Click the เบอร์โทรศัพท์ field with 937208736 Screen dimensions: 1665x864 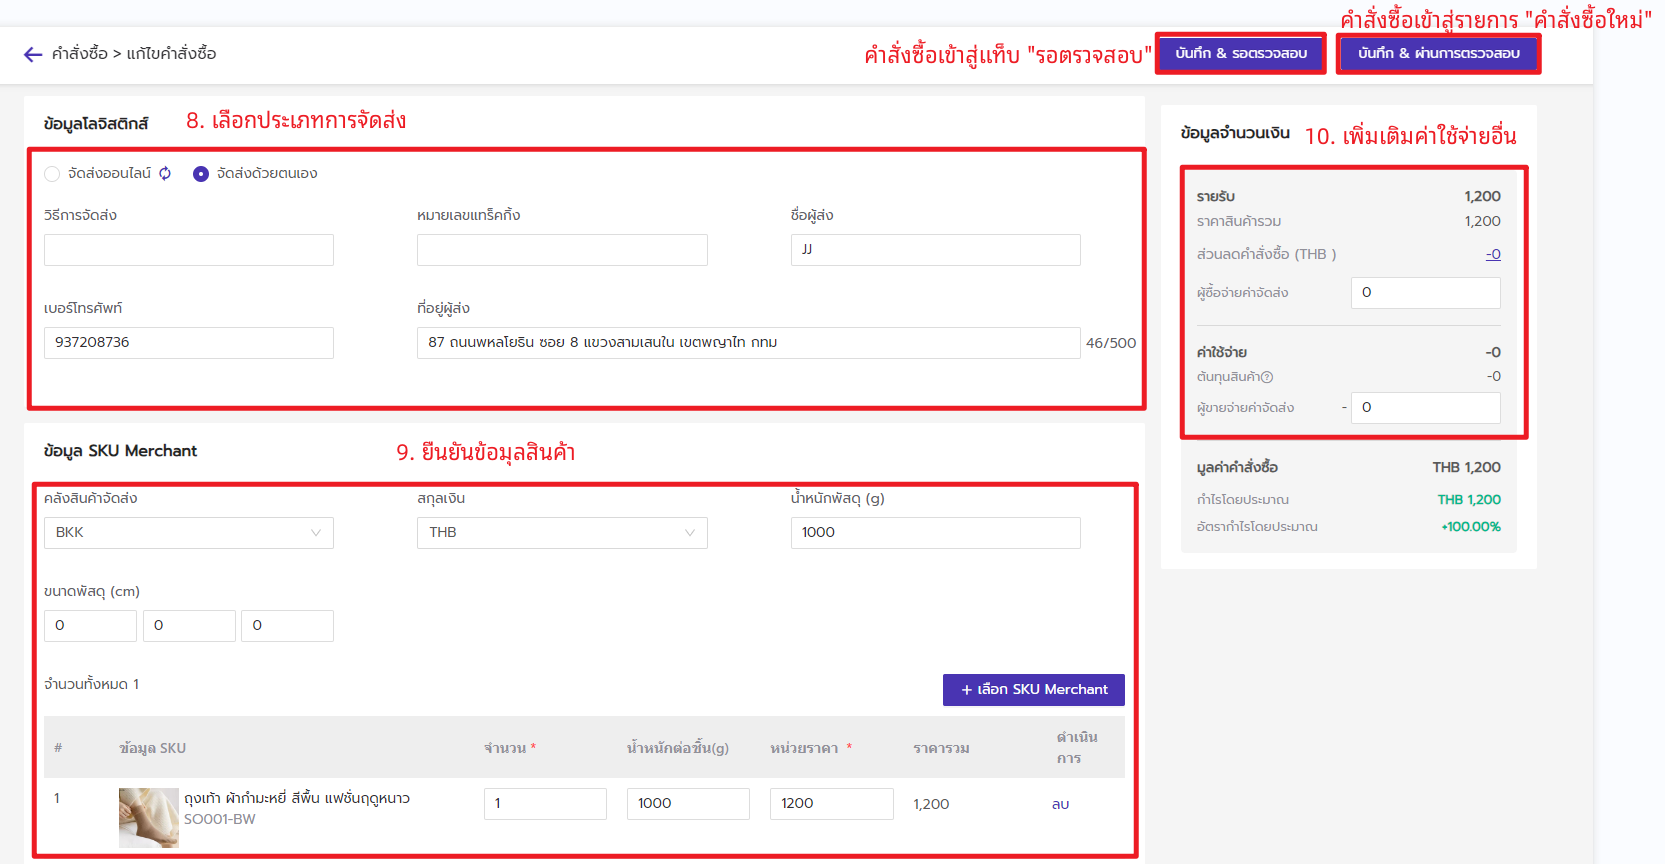189,343
